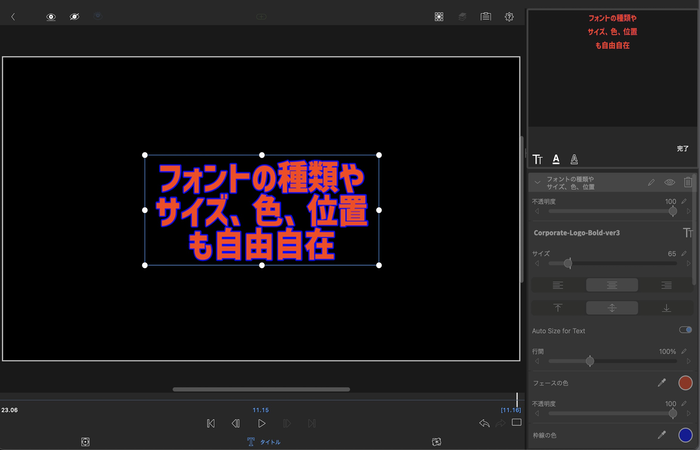Click the eyedropper beside フェースの色

point(661,382)
